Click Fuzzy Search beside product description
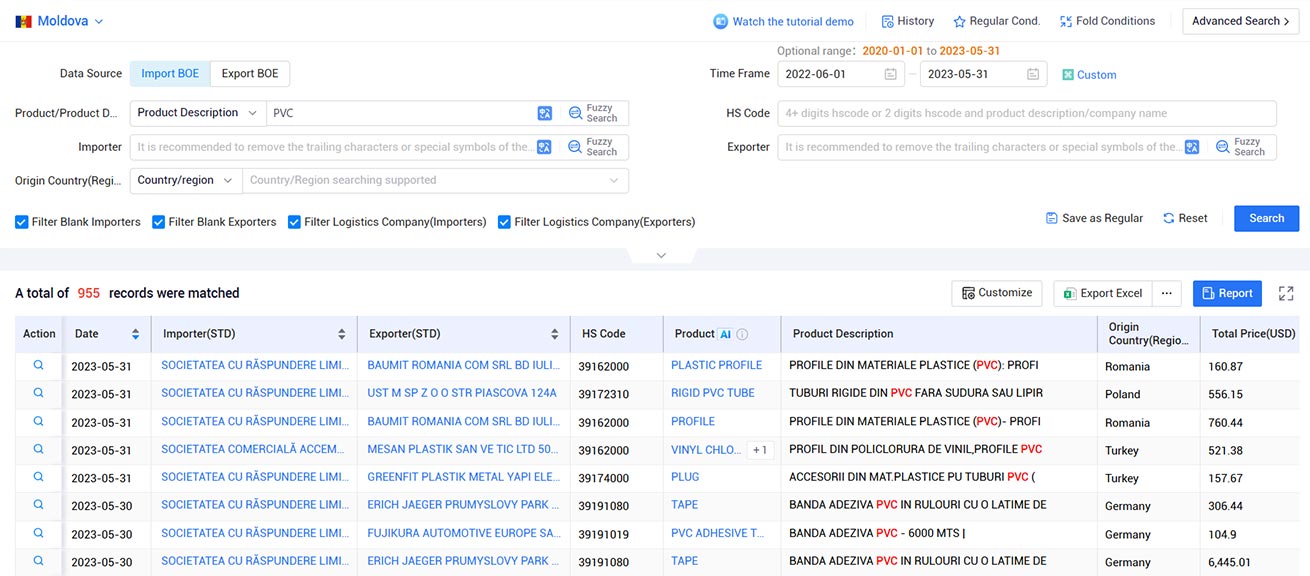Viewport: 1310px width, 576px height. coord(593,113)
